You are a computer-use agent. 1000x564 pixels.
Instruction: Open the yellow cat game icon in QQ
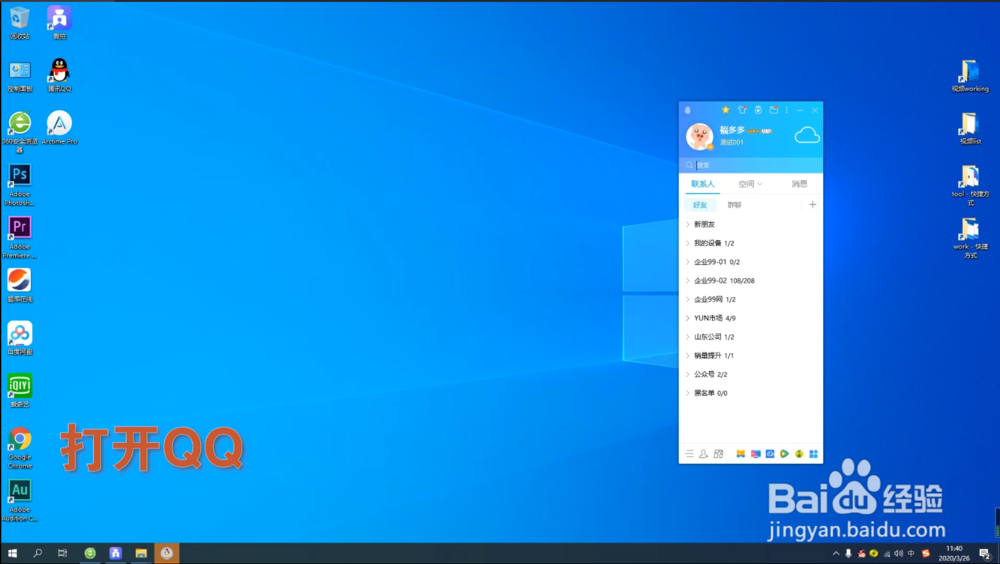coord(740,454)
